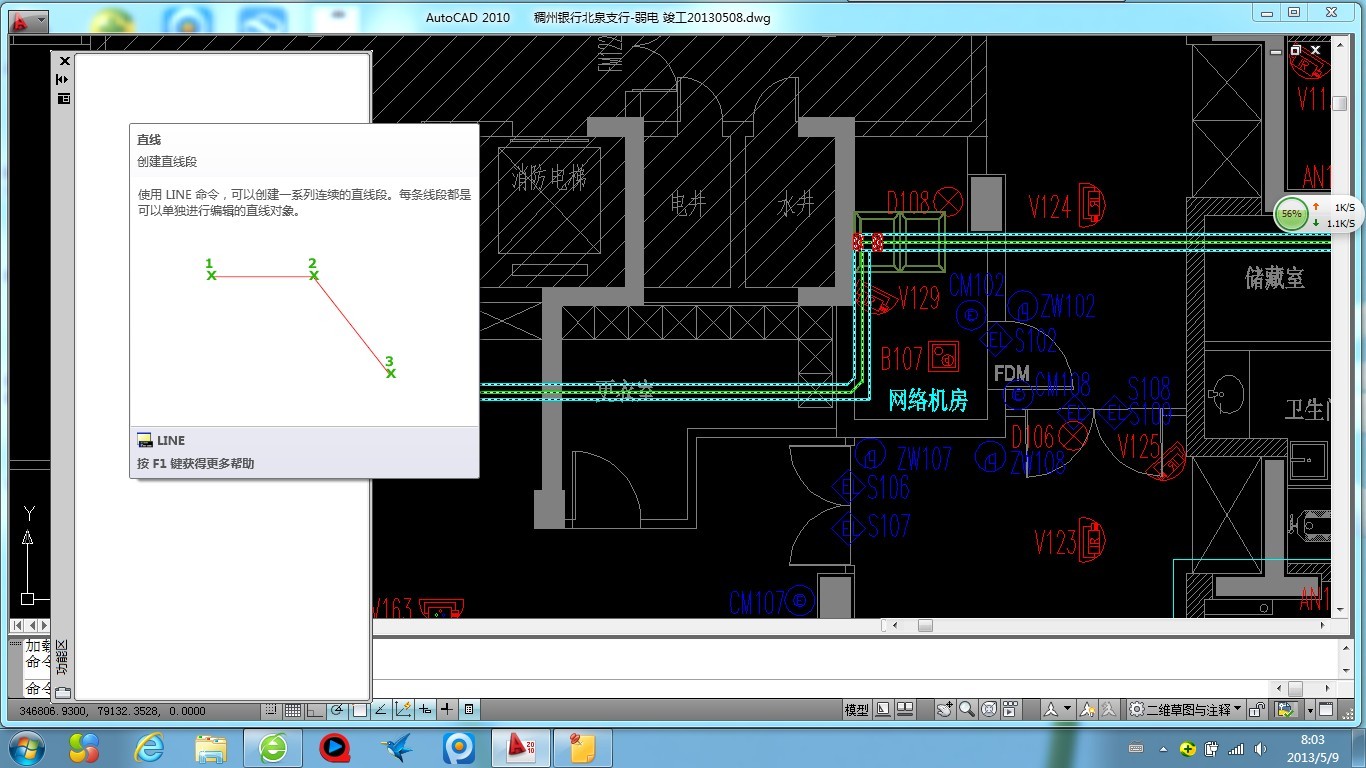This screenshot has width=1366, height=768.
Task: Click the annotation scale icon
Action: (1051, 710)
